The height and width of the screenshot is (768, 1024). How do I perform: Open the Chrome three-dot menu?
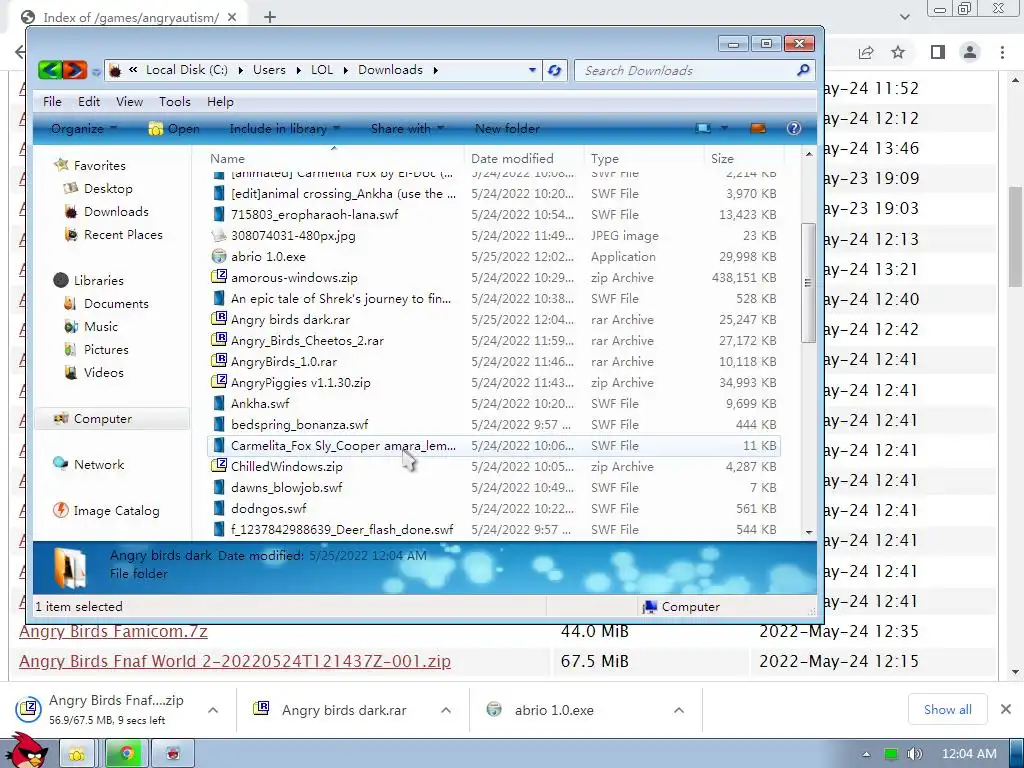pyautogui.click(x=1002, y=52)
